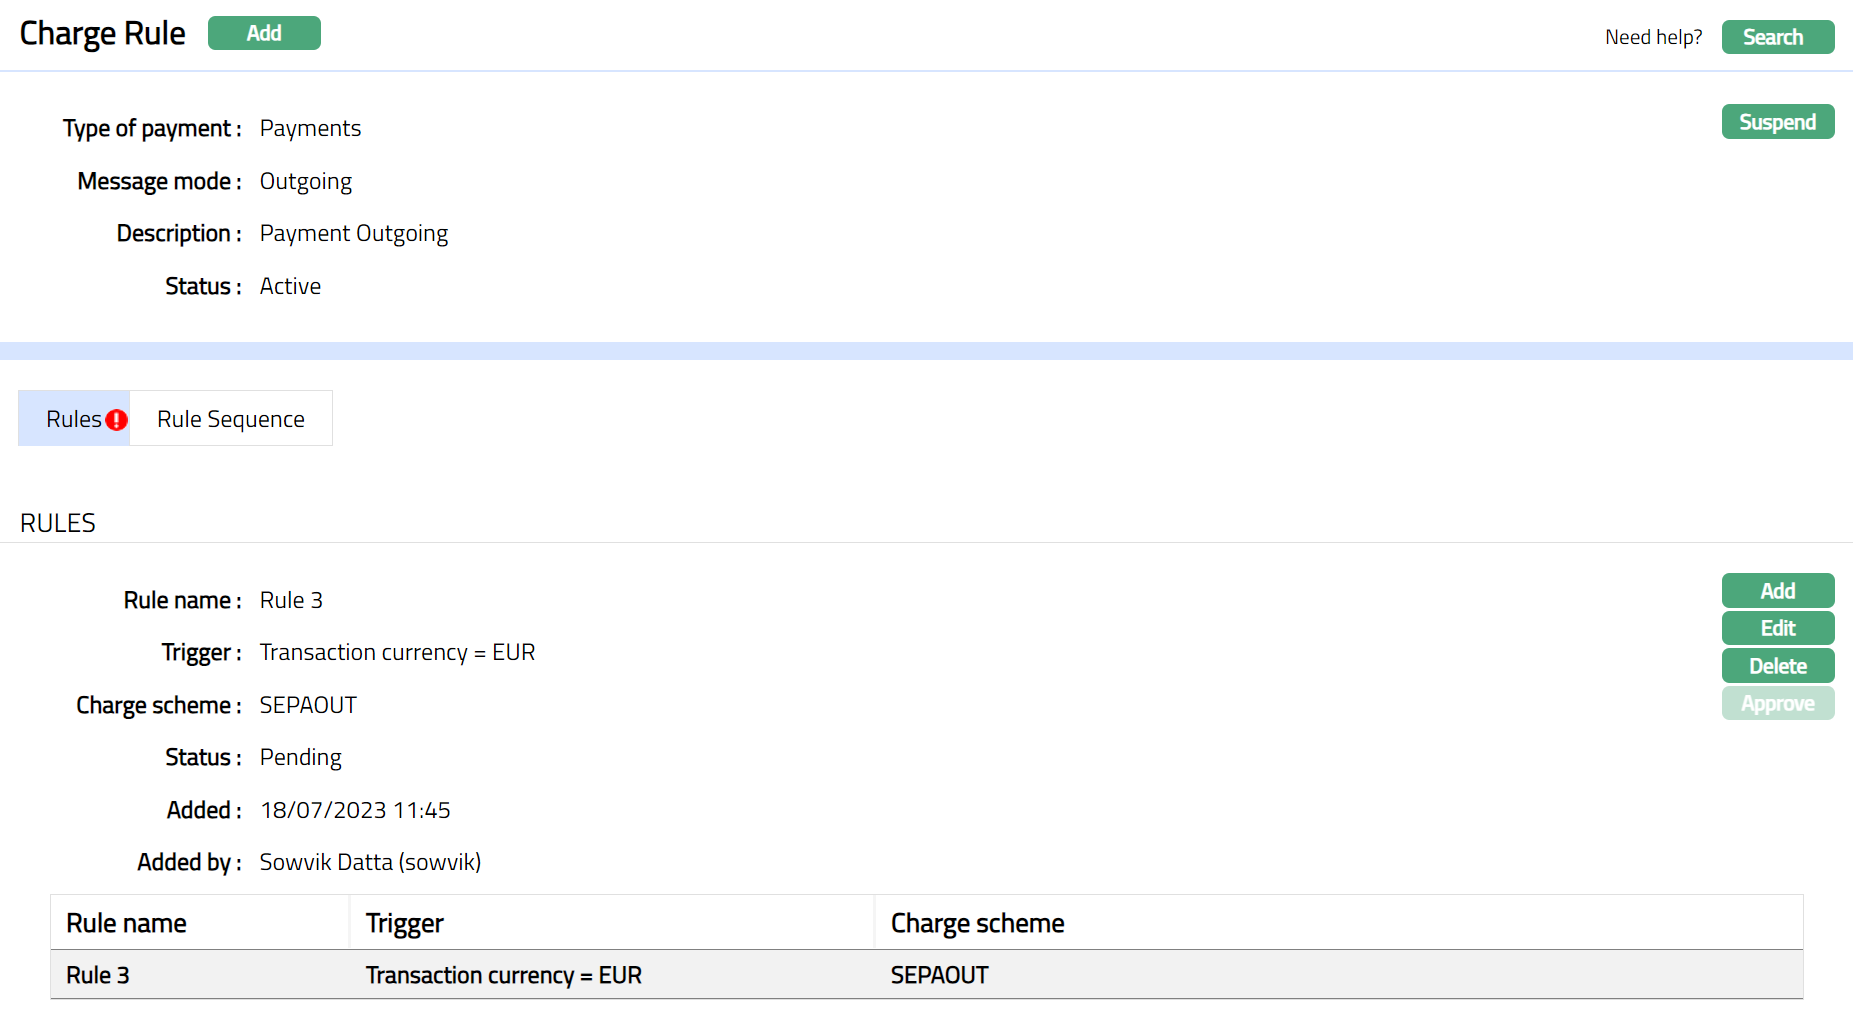Open the Rule Sequence tab
Image resolution: width=1853 pixels, height=1019 pixels.
click(231, 419)
